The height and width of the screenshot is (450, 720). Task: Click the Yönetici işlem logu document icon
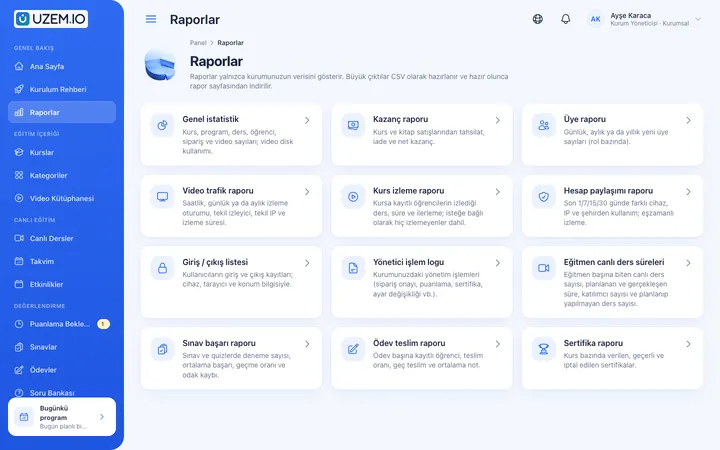coord(353,268)
